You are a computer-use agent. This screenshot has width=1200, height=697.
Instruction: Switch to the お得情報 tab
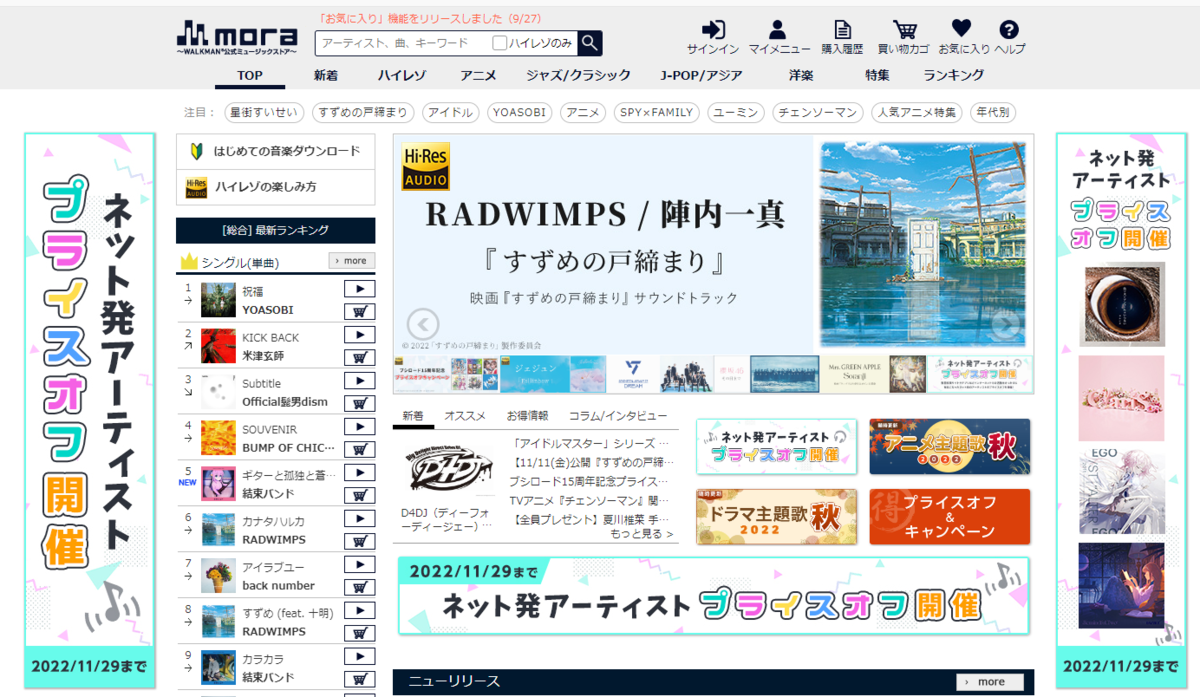[527, 416]
